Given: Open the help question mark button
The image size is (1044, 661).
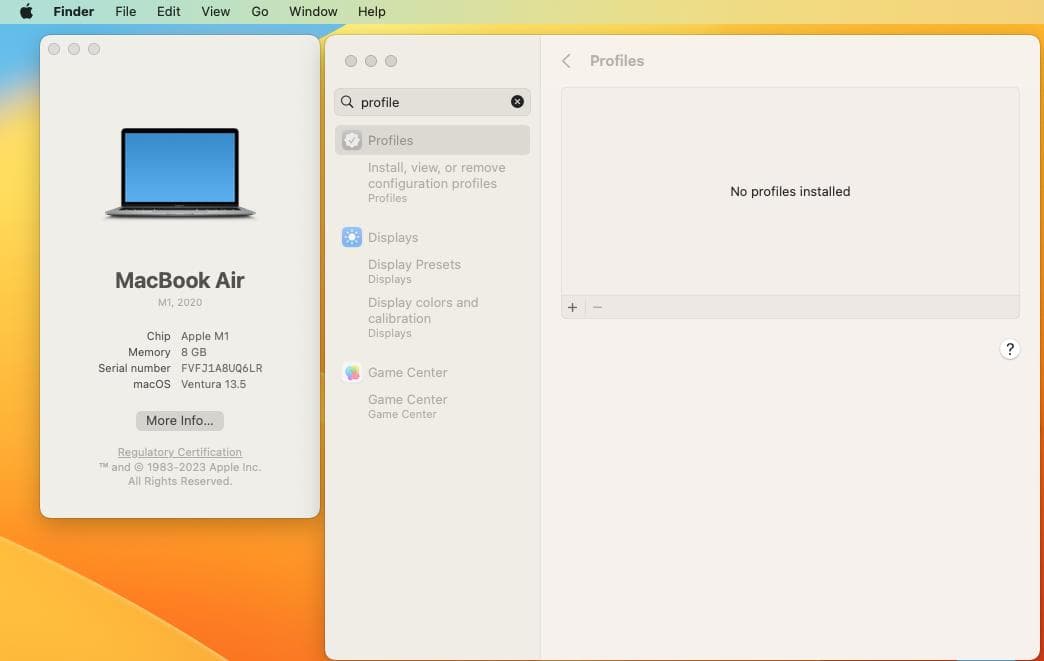Looking at the screenshot, I should 1009,349.
